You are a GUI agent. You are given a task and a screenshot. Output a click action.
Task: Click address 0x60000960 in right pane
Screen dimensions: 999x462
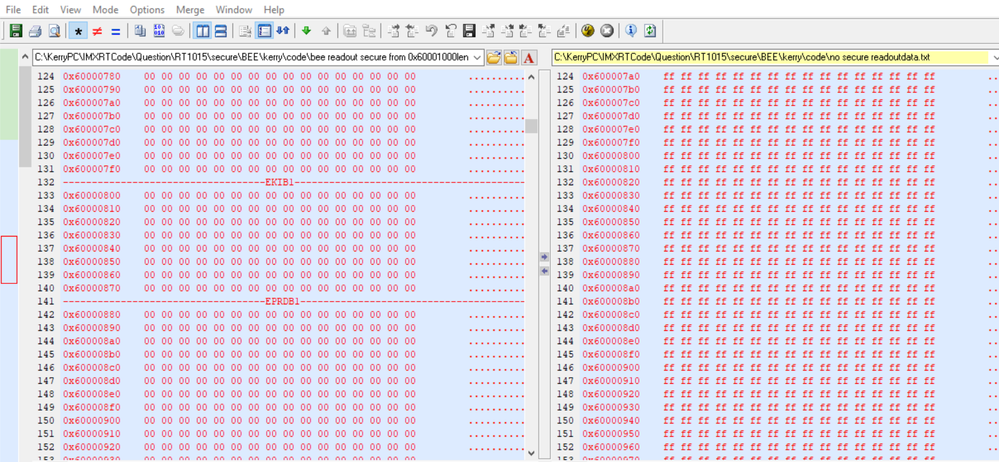click(611, 446)
